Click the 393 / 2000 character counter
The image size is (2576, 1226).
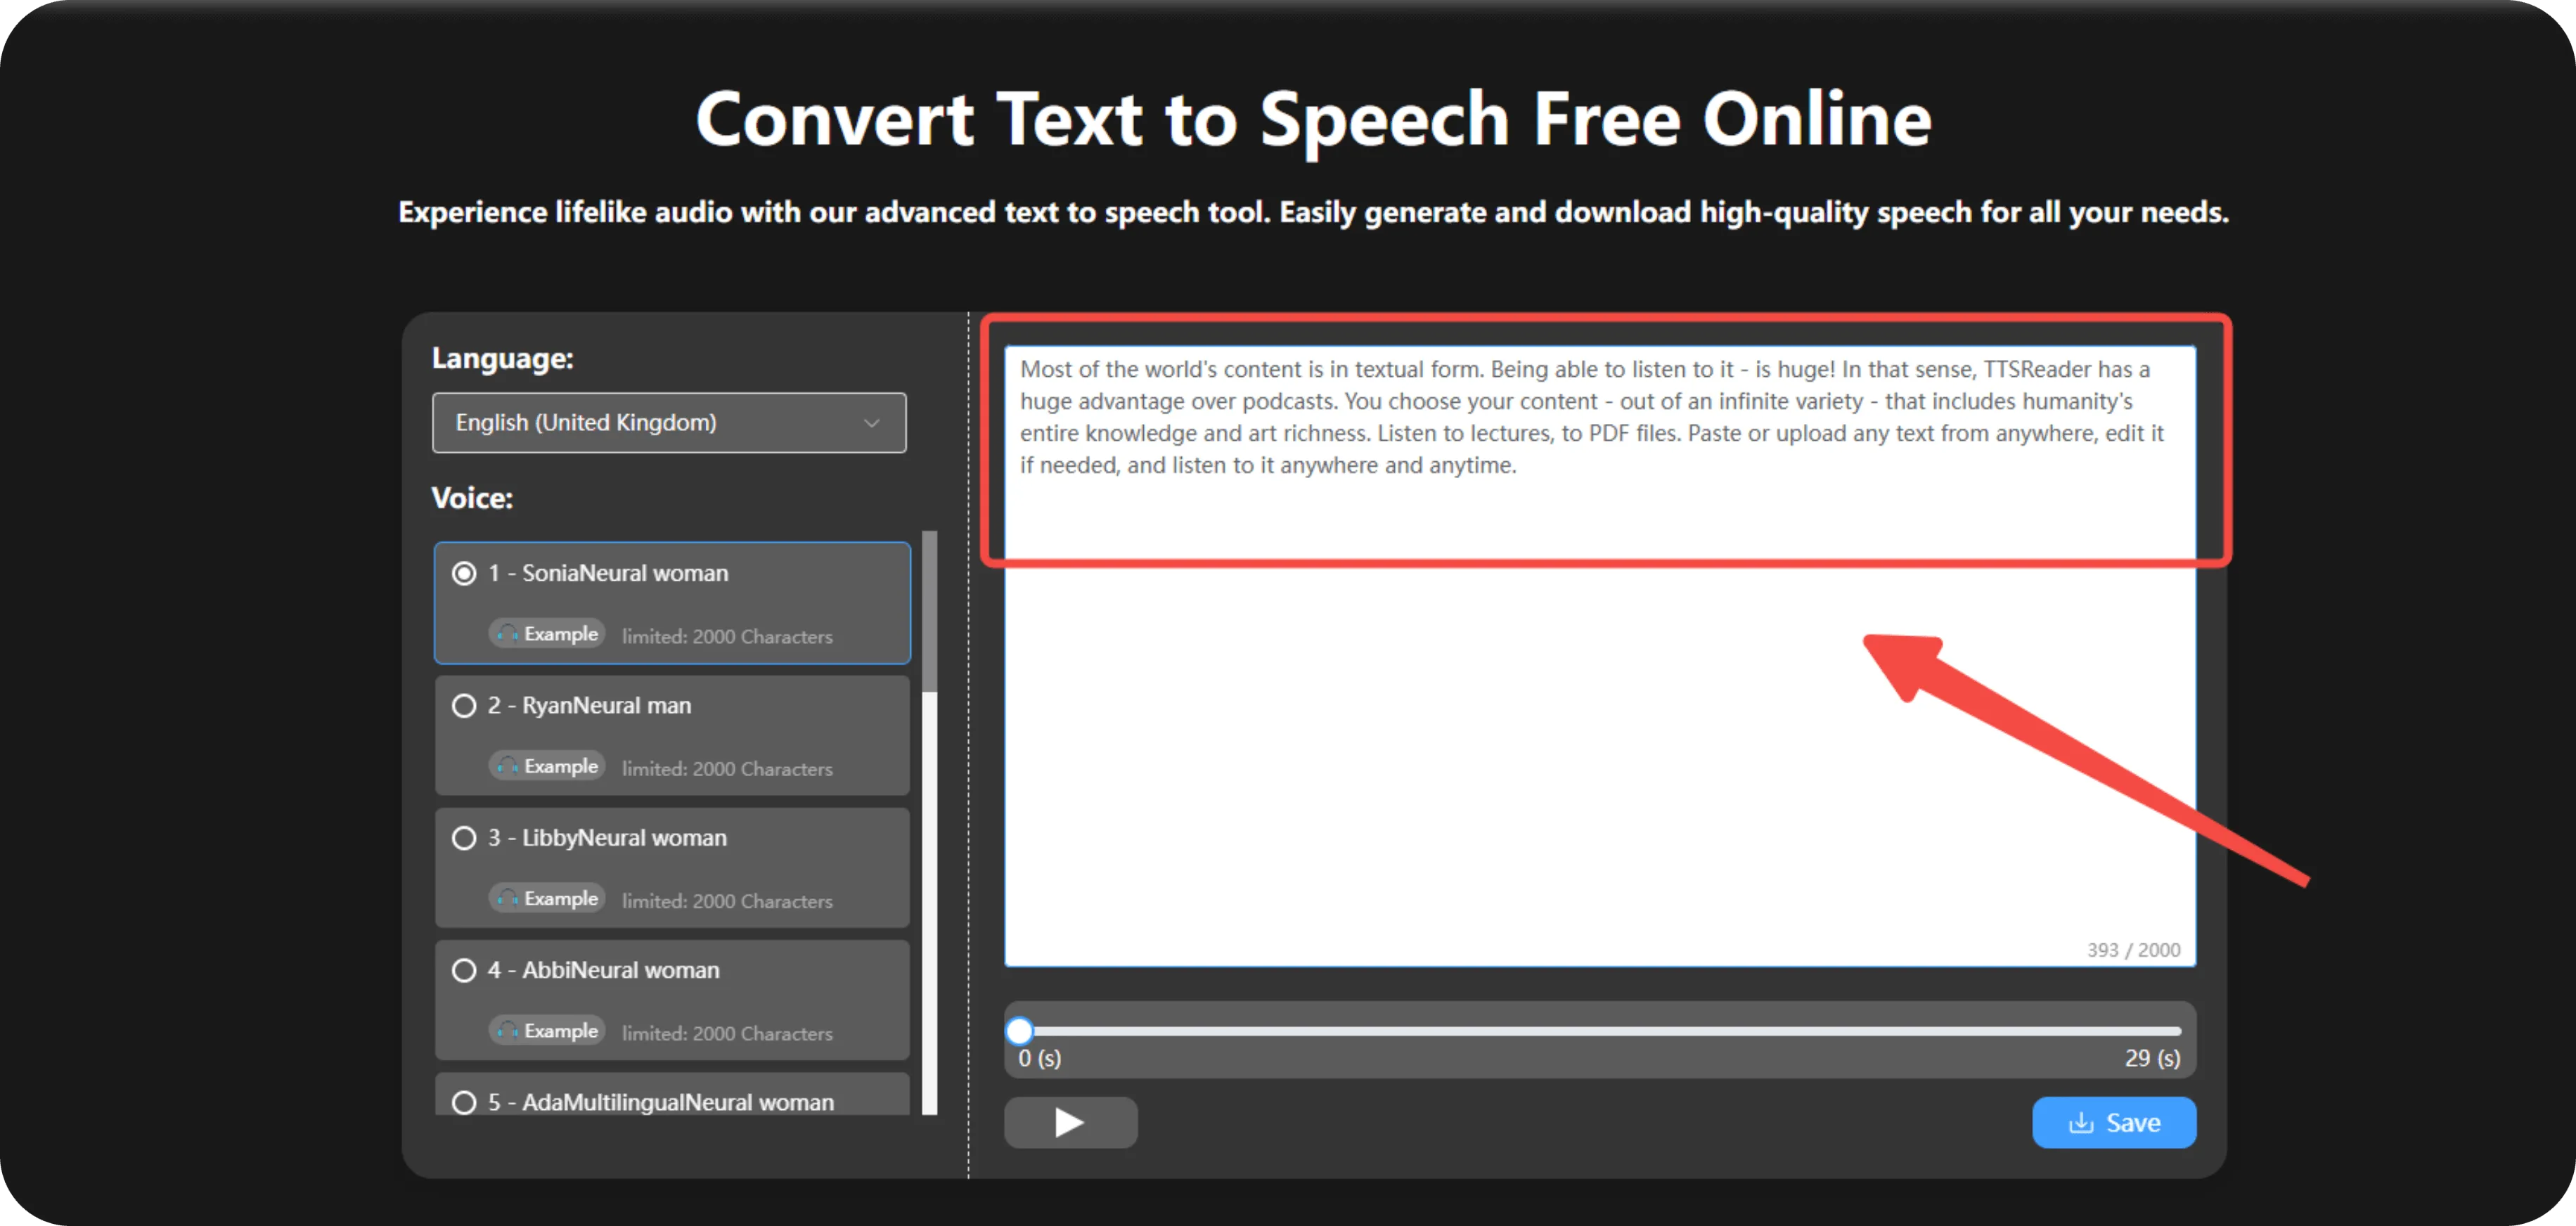click(2133, 950)
